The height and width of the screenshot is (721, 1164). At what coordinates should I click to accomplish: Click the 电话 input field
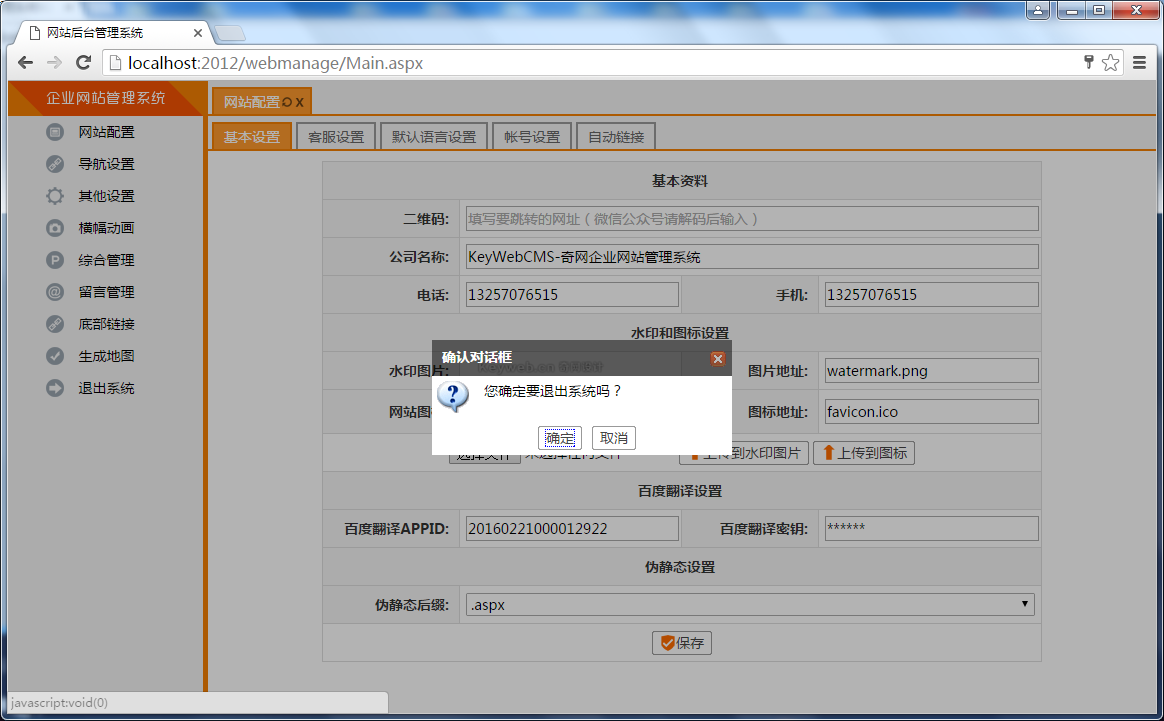coord(572,295)
